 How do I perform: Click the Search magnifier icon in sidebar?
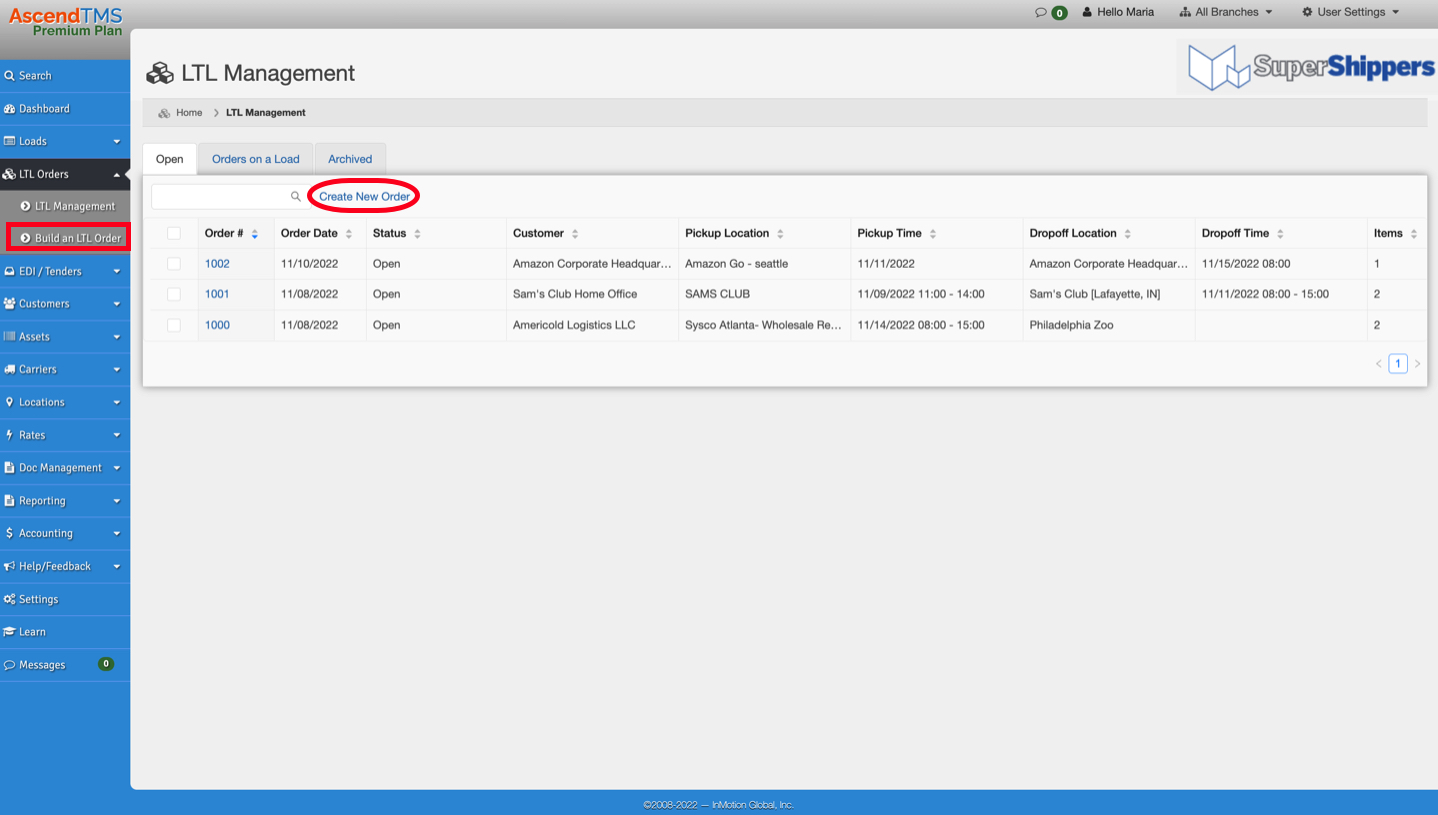9,76
